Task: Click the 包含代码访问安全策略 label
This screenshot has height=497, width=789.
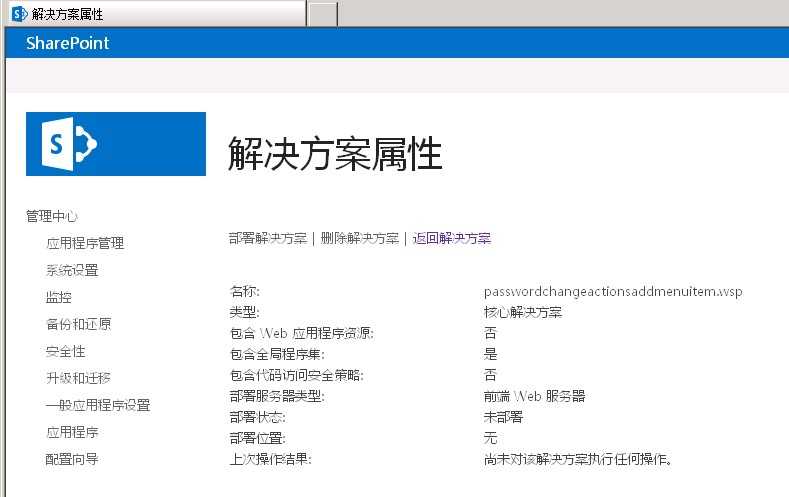Action: (x=297, y=375)
